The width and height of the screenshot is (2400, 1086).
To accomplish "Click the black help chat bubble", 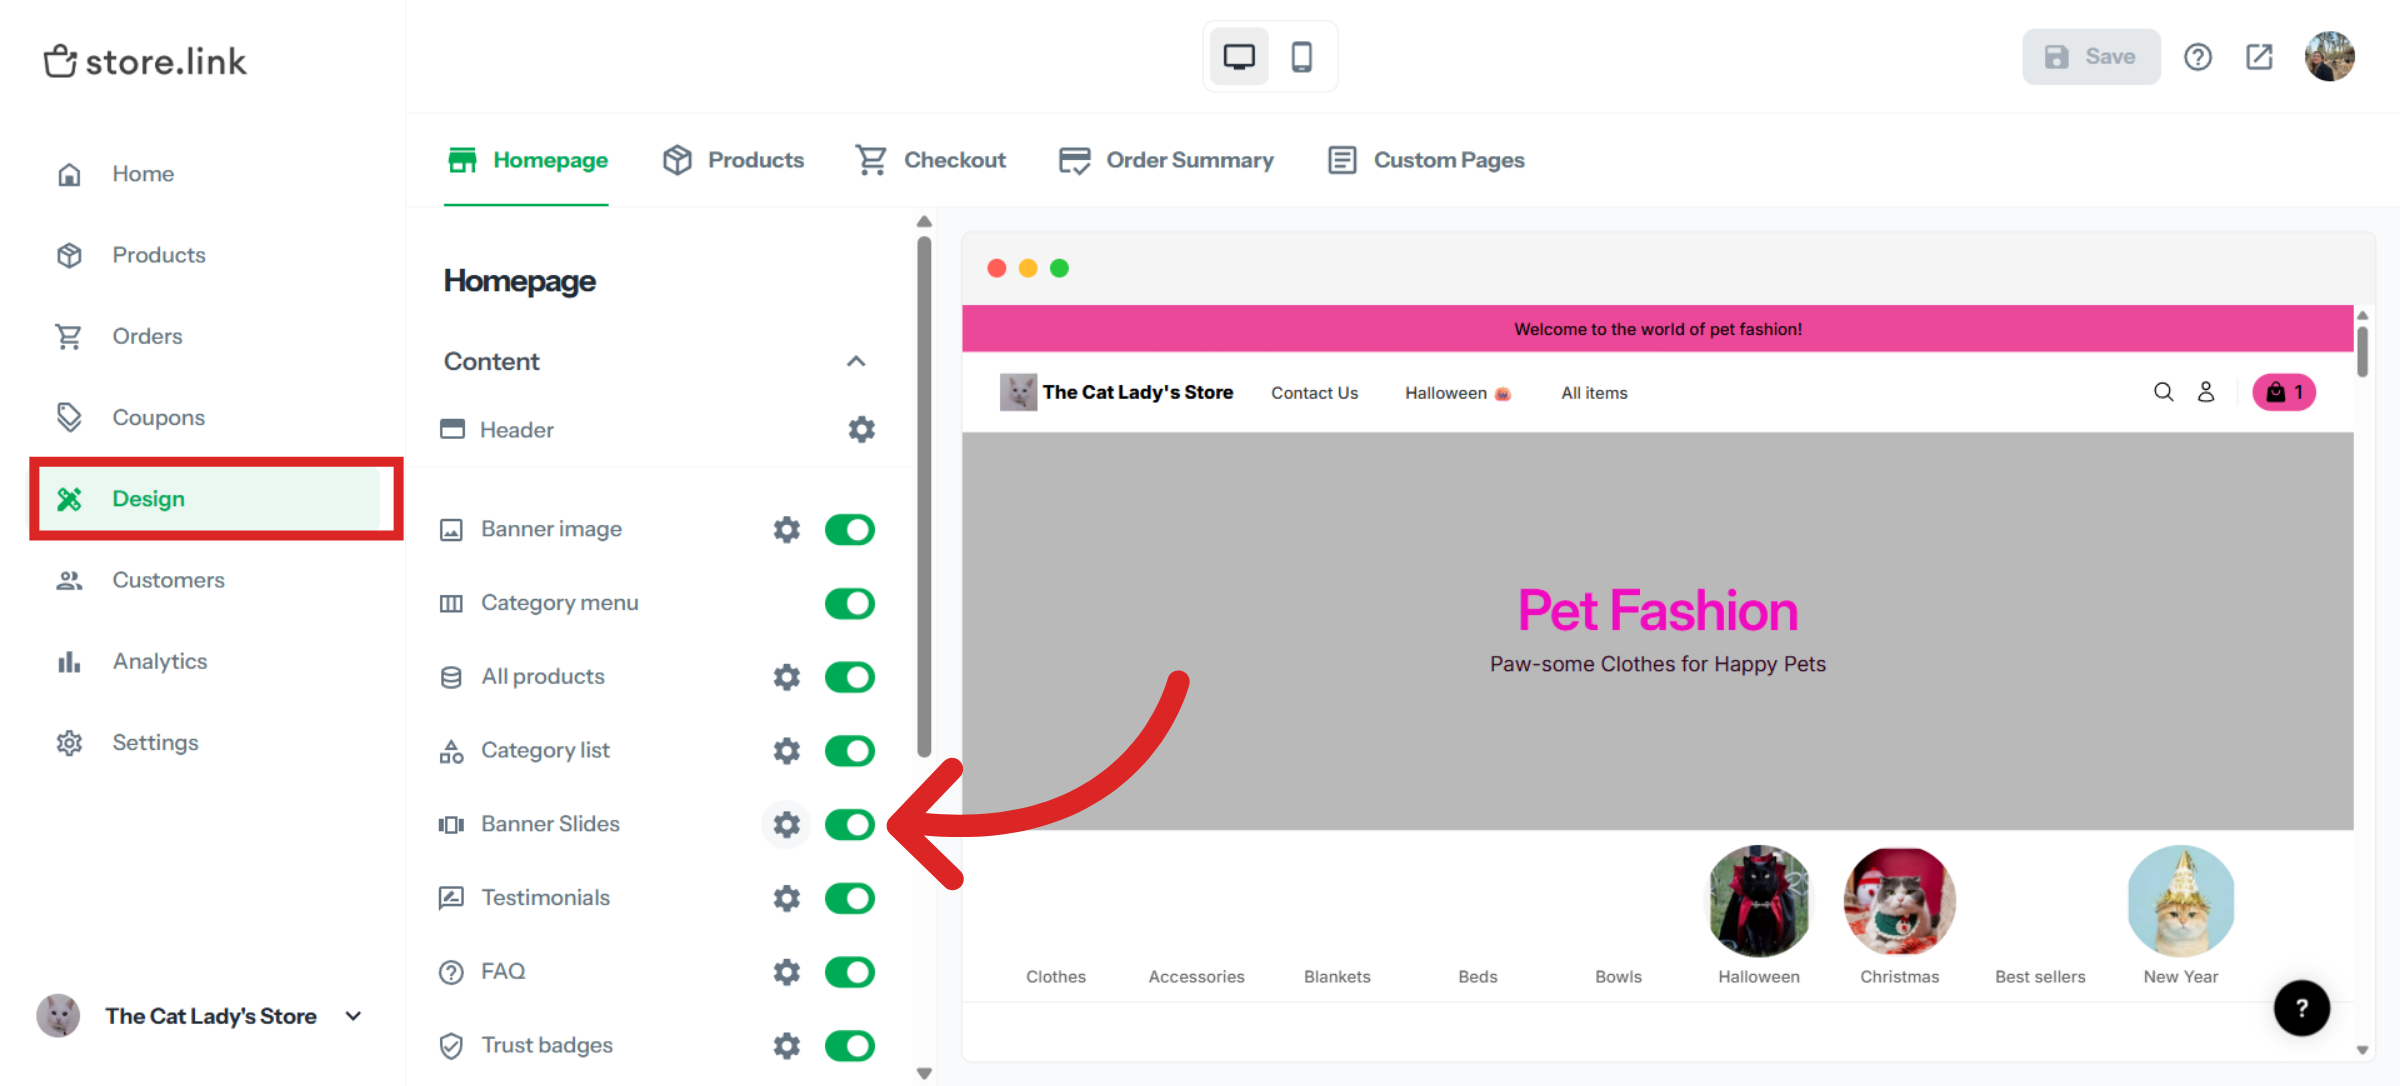I will click(2302, 1008).
